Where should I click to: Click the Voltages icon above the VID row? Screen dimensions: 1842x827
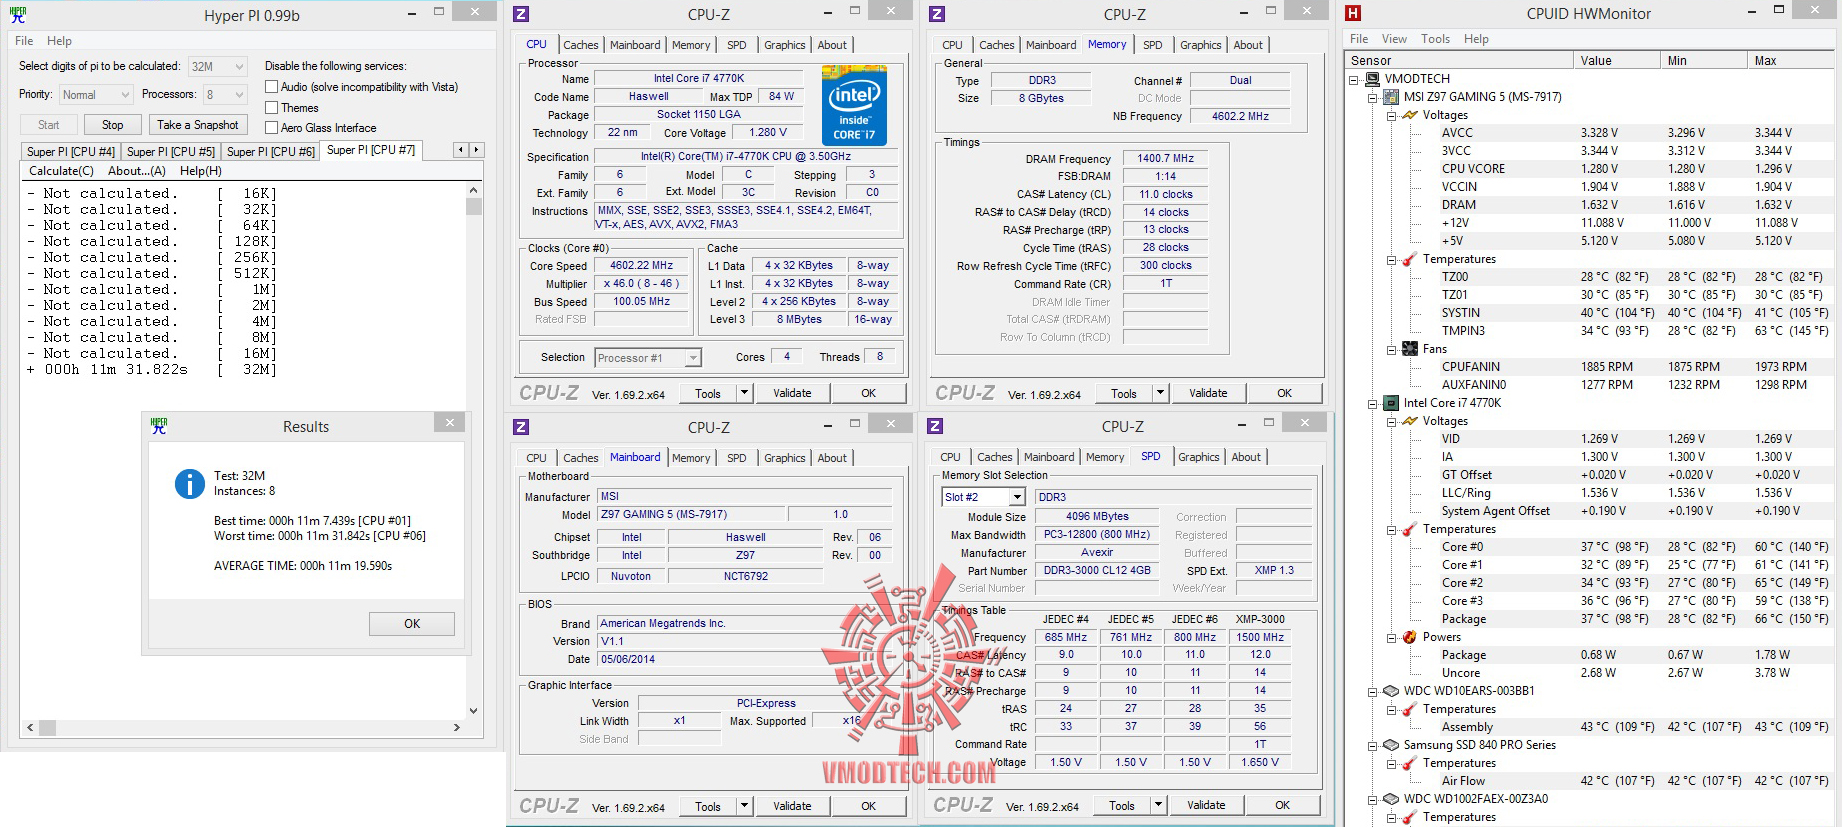(x=1410, y=421)
